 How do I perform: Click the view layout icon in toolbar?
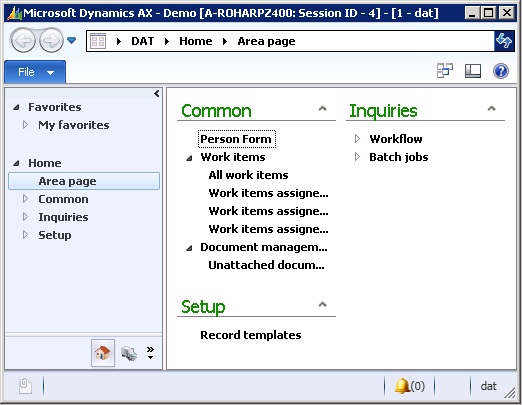pyautogui.click(x=473, y=71)
